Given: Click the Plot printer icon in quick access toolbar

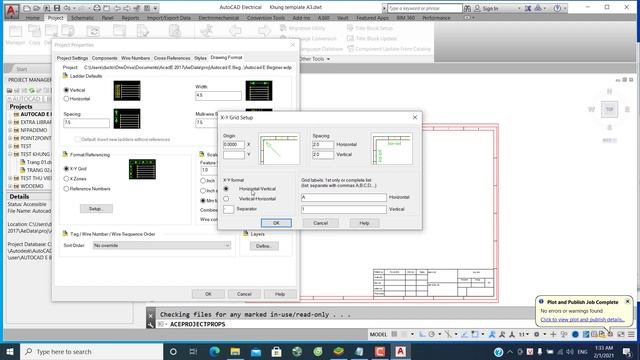Looking at the screenshot, I should point(97,8).
